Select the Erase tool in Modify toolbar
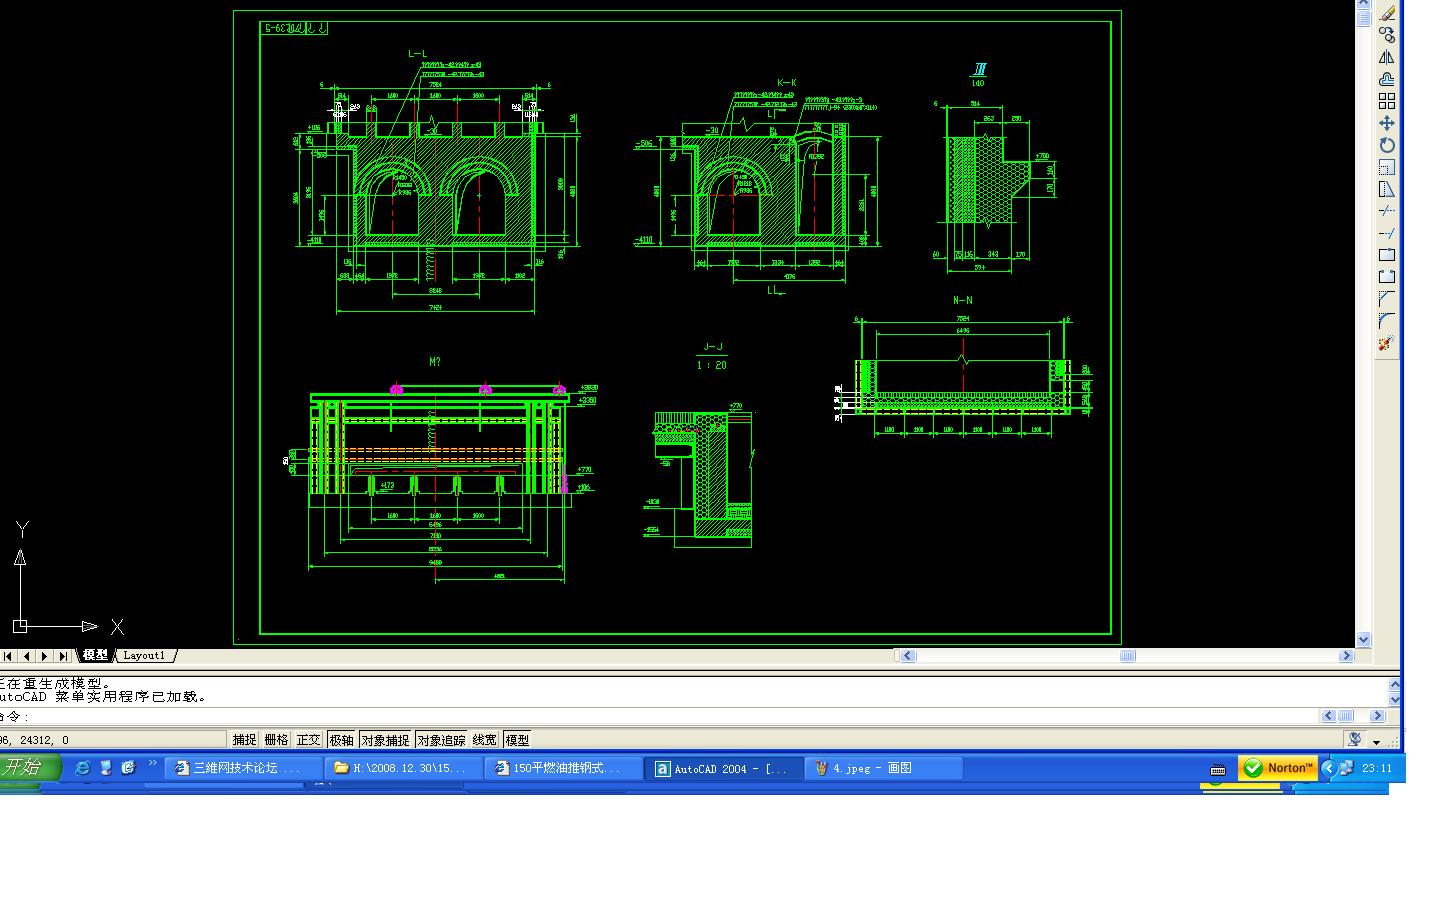Image resolution: width=1440 pixels, height=900 pixels. [x=1387, y=13]
